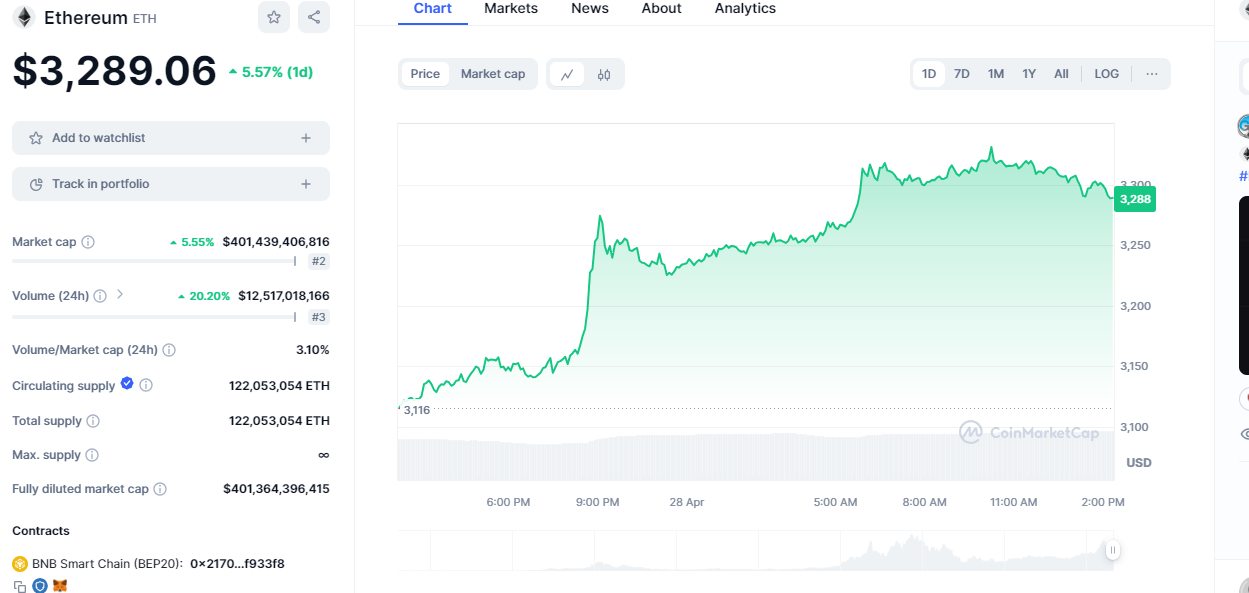
Task: Click the USD label on the chart axis
Action: [1139, 463]
